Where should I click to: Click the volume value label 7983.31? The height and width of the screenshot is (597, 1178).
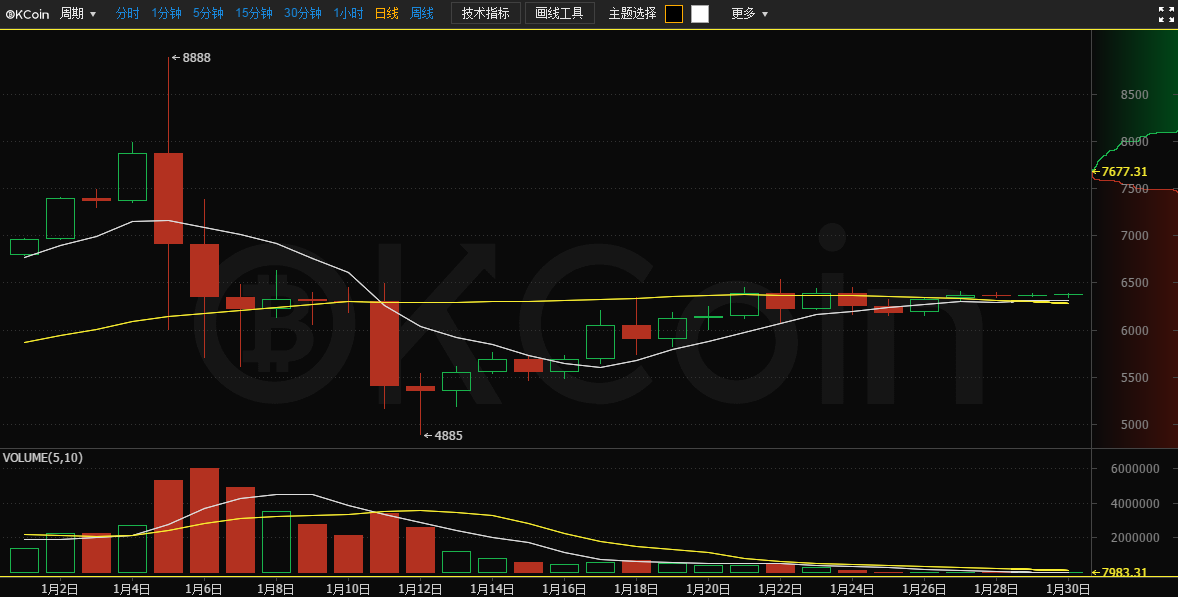[1119, 572]
